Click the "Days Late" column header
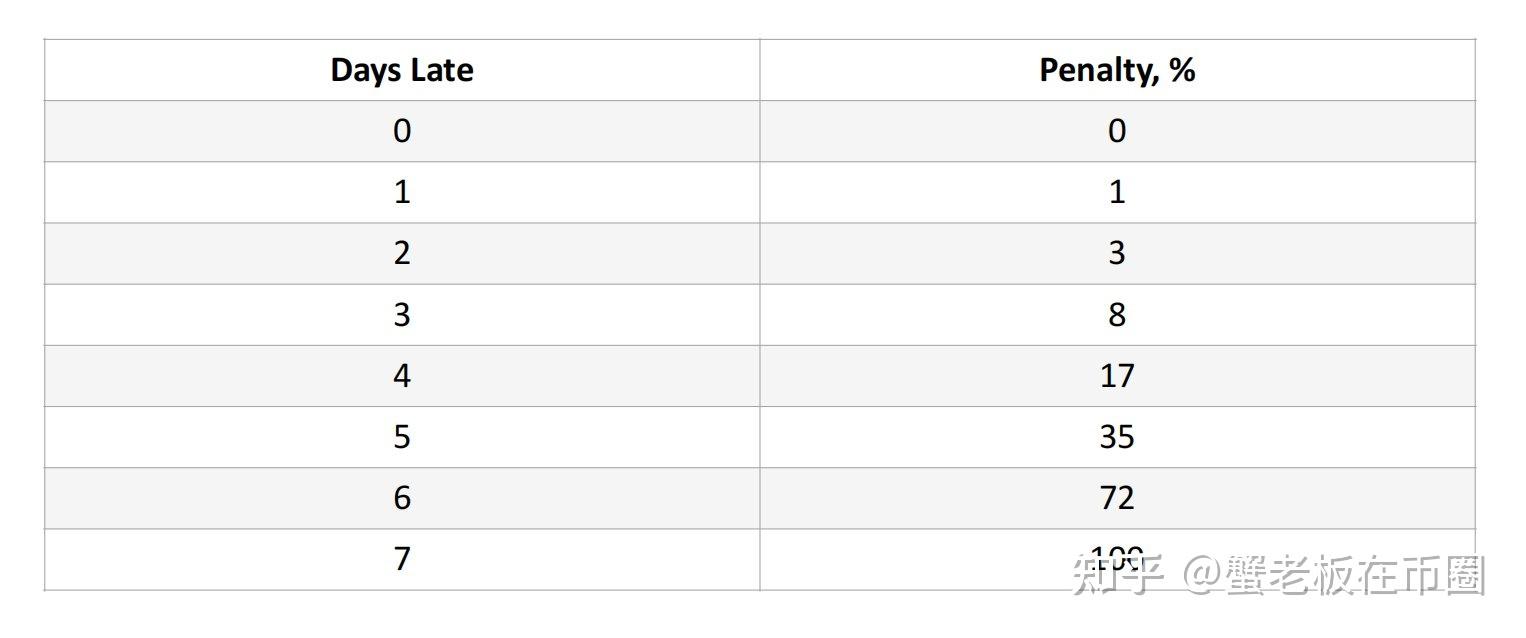The height and width of the screenshot is (638, 1526). (402, 70)
